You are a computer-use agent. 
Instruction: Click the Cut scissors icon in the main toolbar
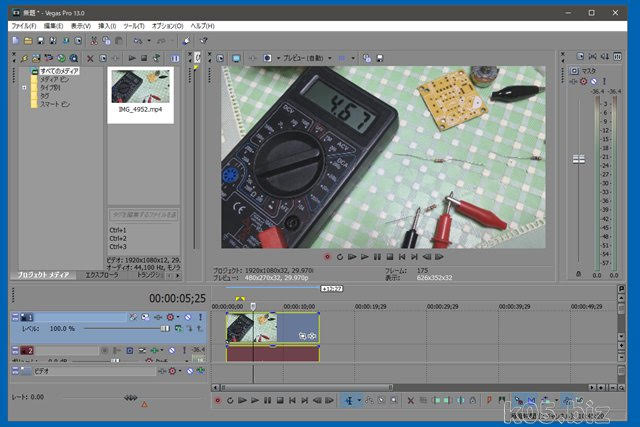click(x=94, y=40)
